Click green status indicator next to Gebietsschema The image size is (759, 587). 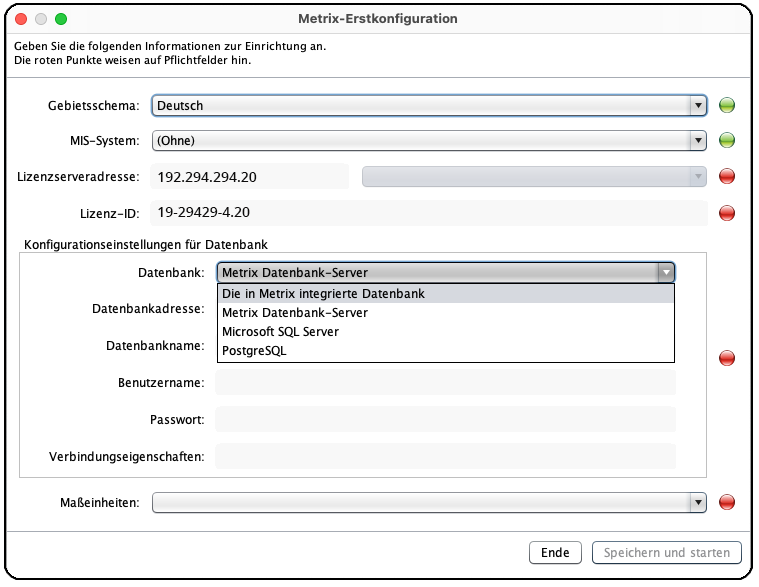click(727, 105)
